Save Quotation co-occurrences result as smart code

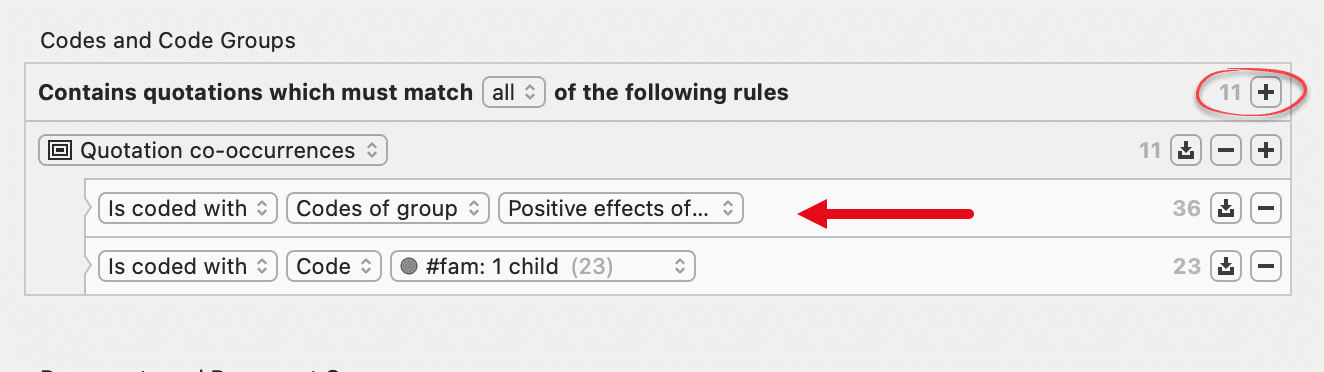[1186, 151]
